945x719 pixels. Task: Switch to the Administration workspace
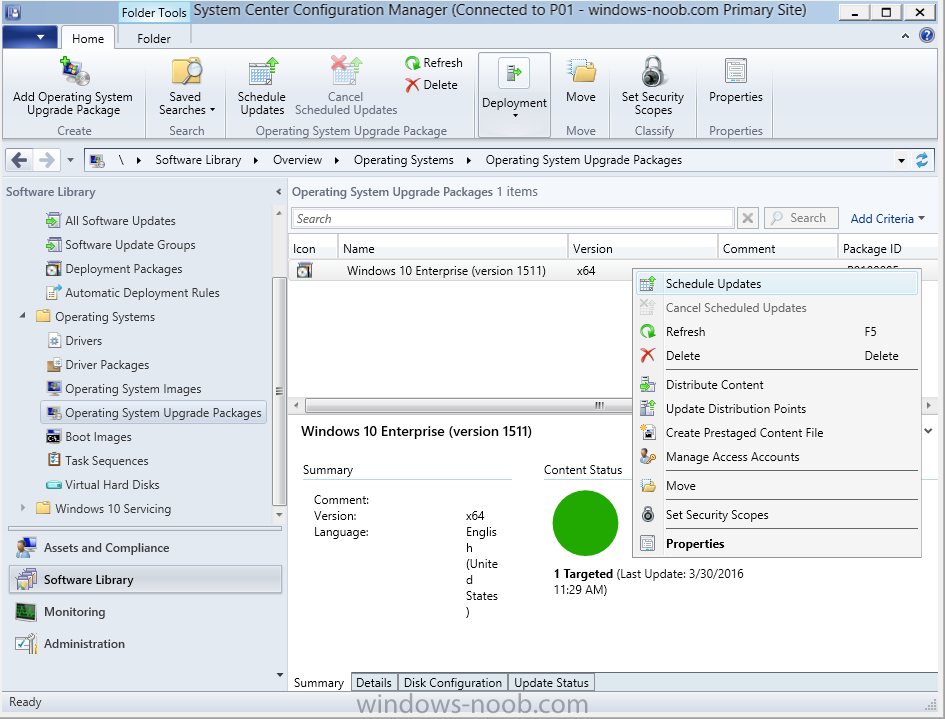point(145,644)
